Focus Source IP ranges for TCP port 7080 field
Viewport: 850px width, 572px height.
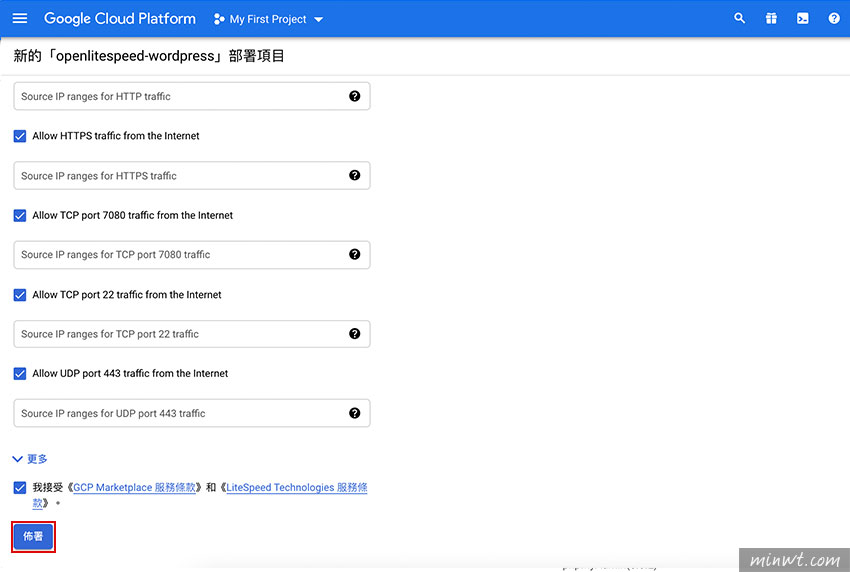pyautogui.click(x=192, y=254)
